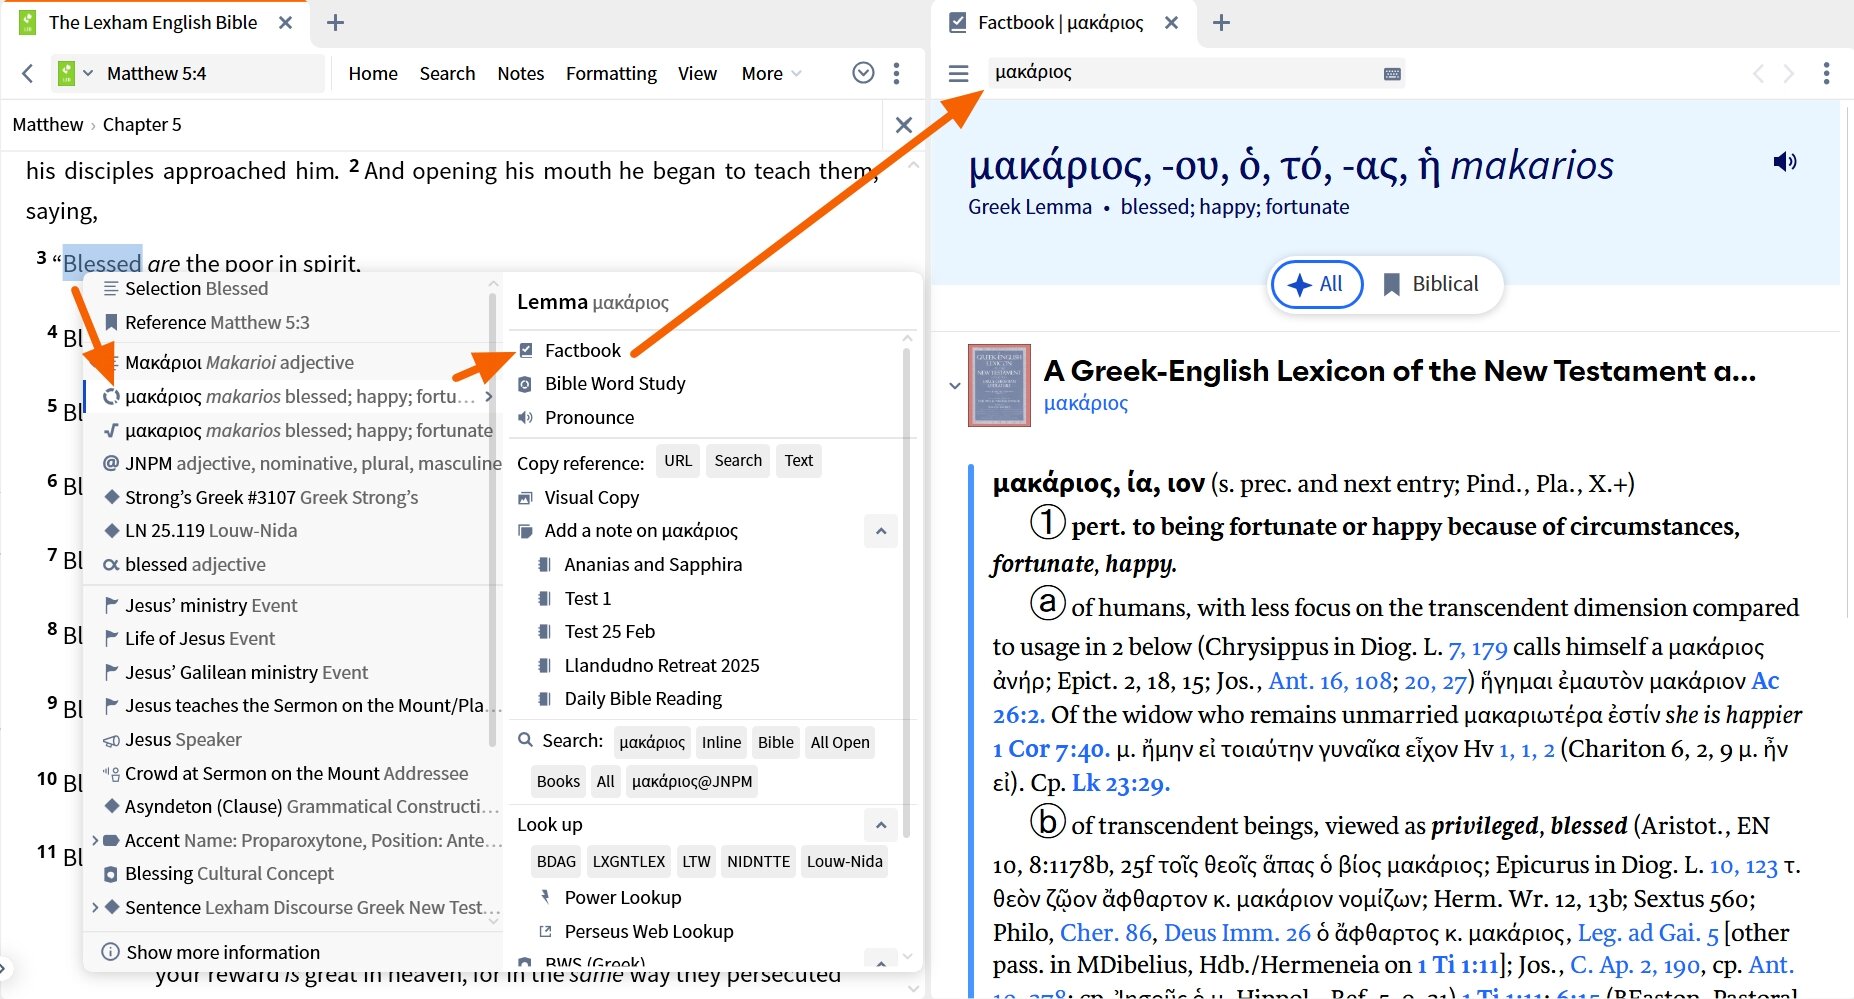Look up in NIDNTTE

pos(758,861)
